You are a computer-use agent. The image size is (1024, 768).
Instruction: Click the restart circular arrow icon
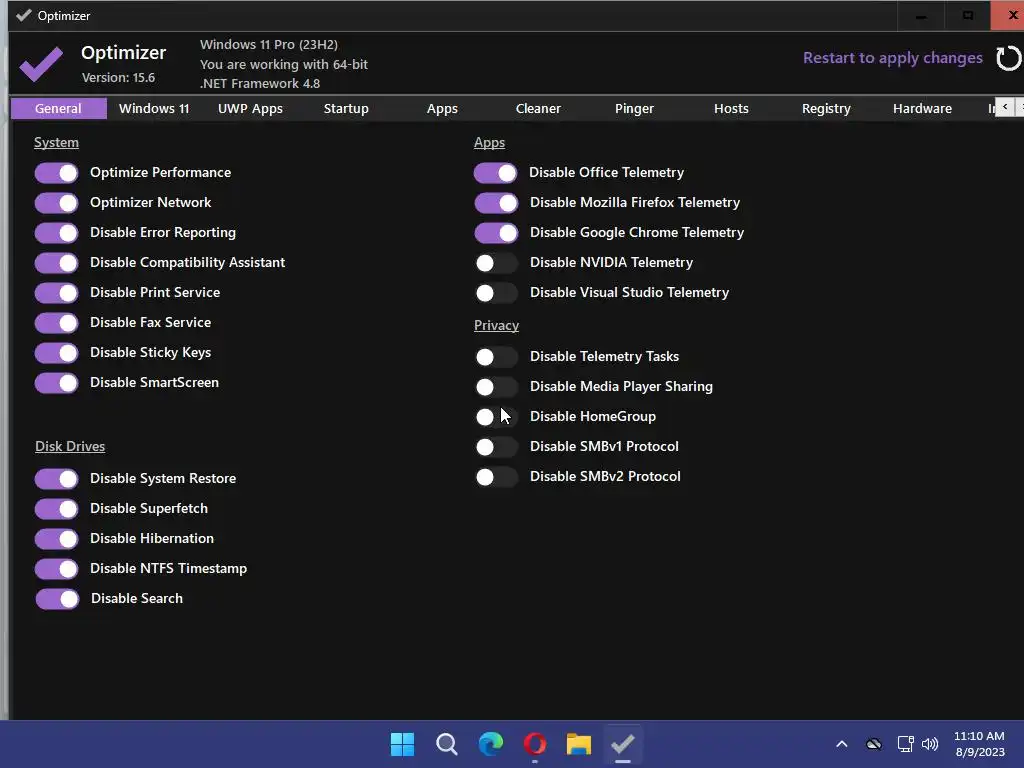1008,58
